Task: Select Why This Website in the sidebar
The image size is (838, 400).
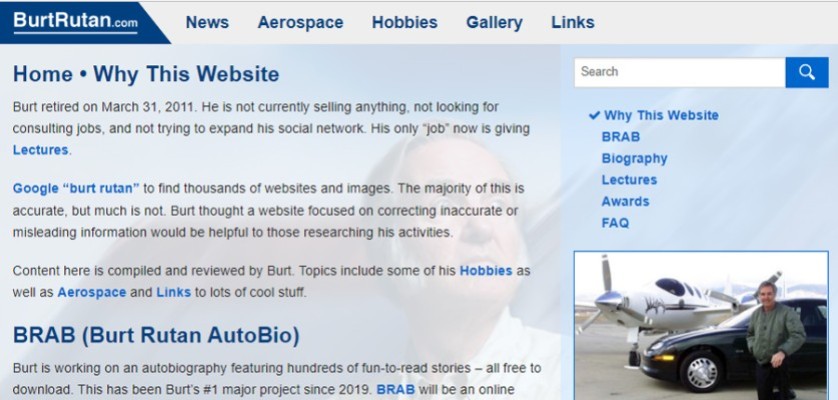Action: pyautogui.click(x=661, y=116)
